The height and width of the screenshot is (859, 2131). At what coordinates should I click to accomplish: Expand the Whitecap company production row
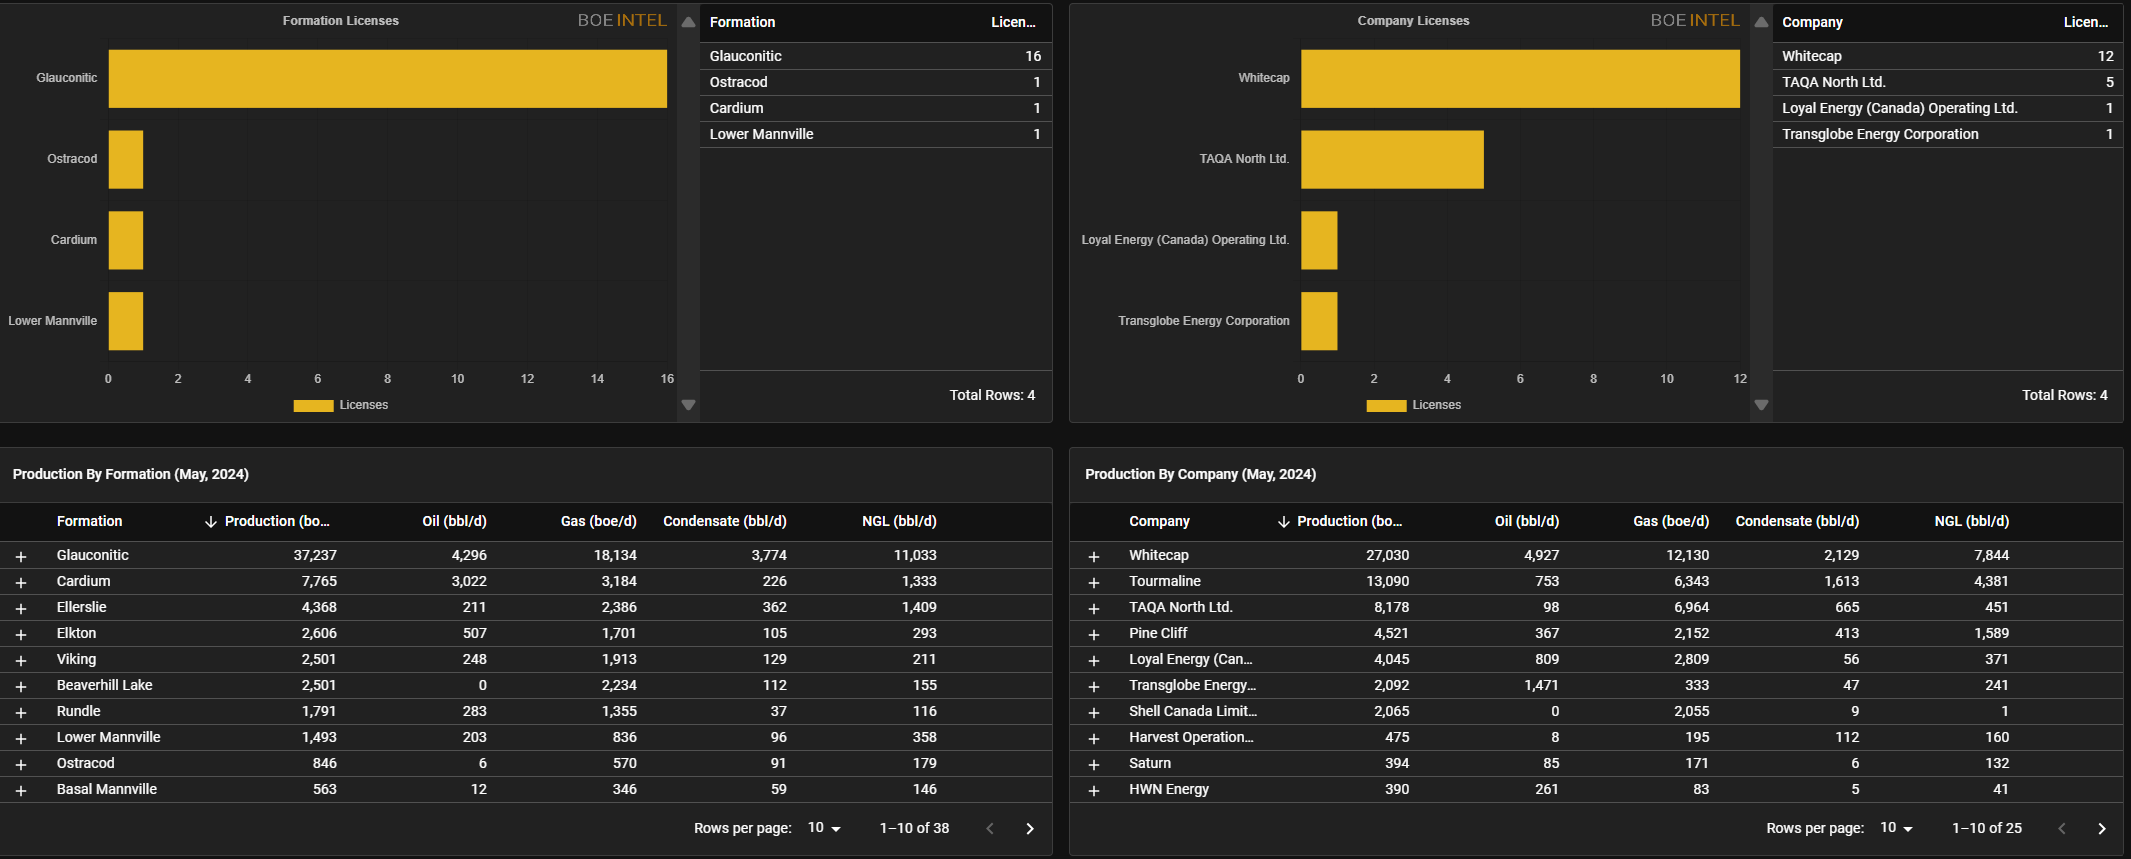[1093, 556]
